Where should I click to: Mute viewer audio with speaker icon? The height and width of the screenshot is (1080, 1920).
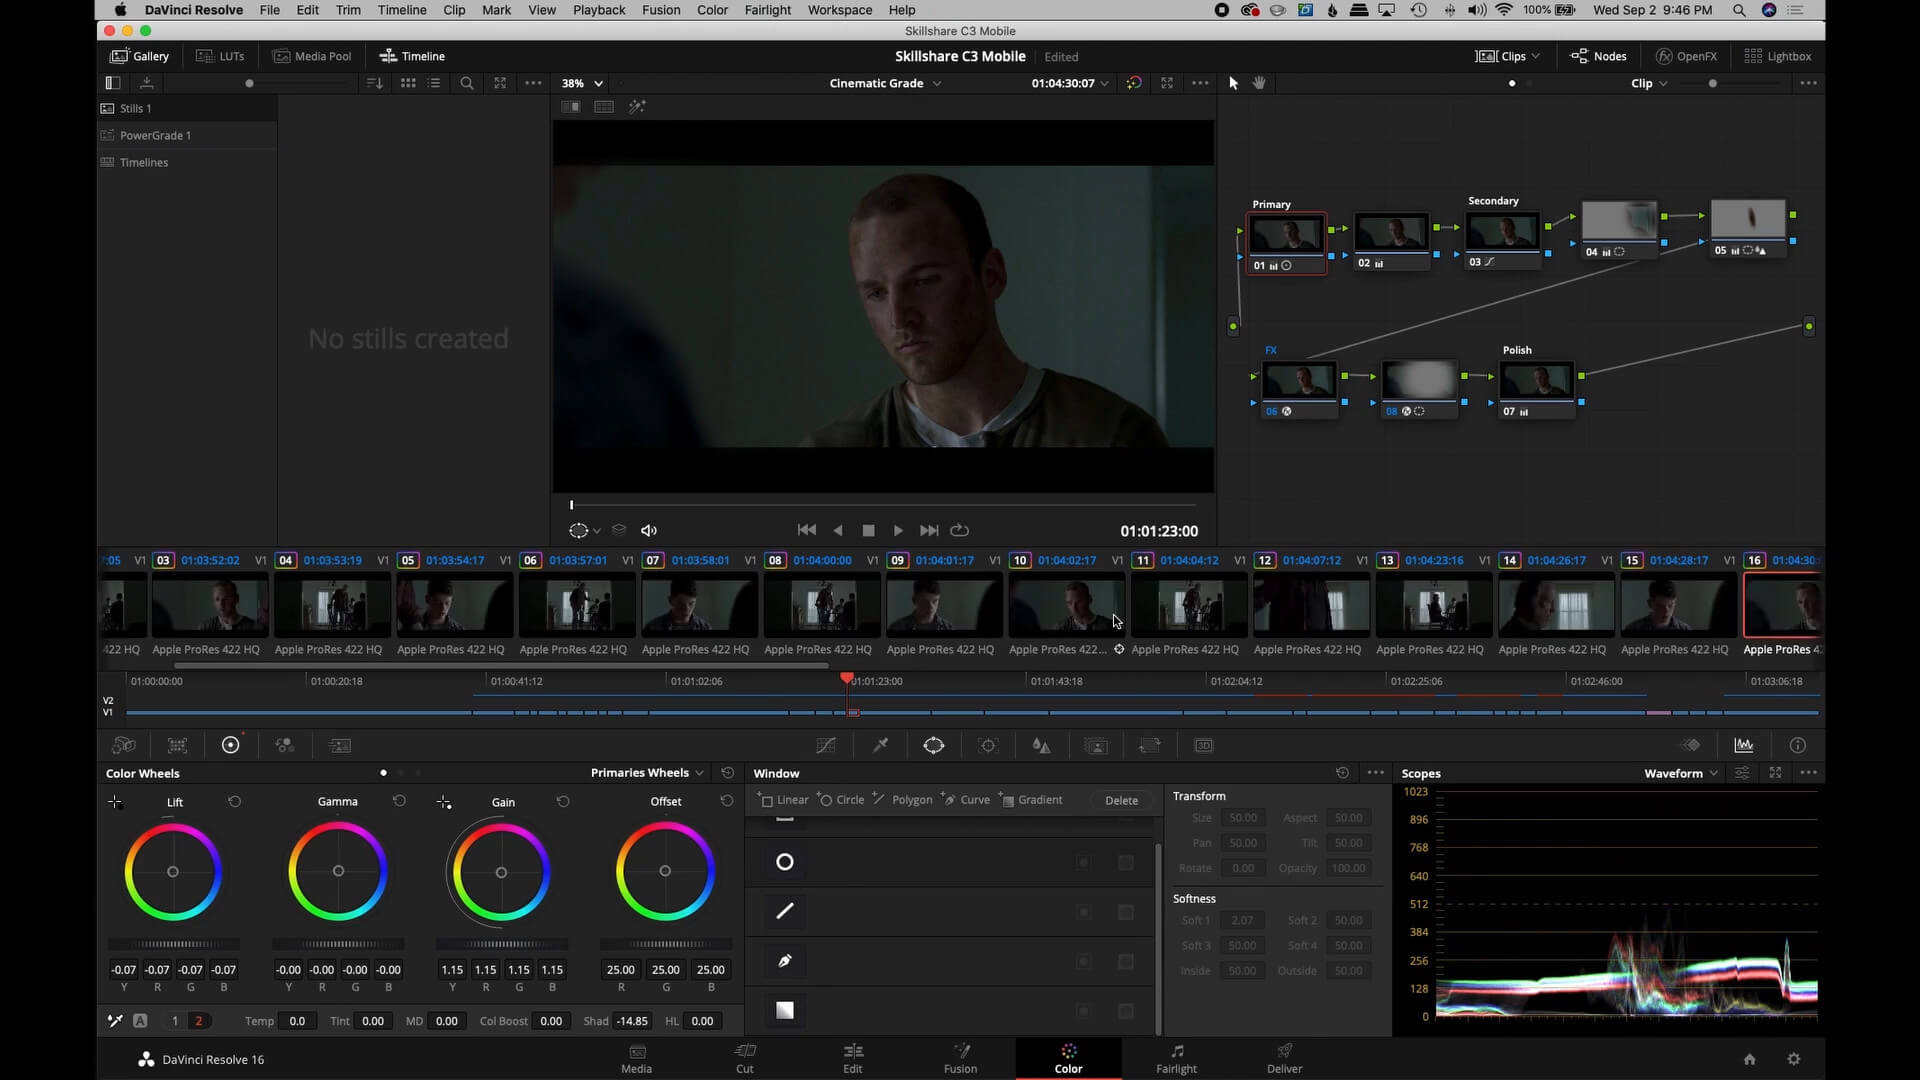click(649, 531)
